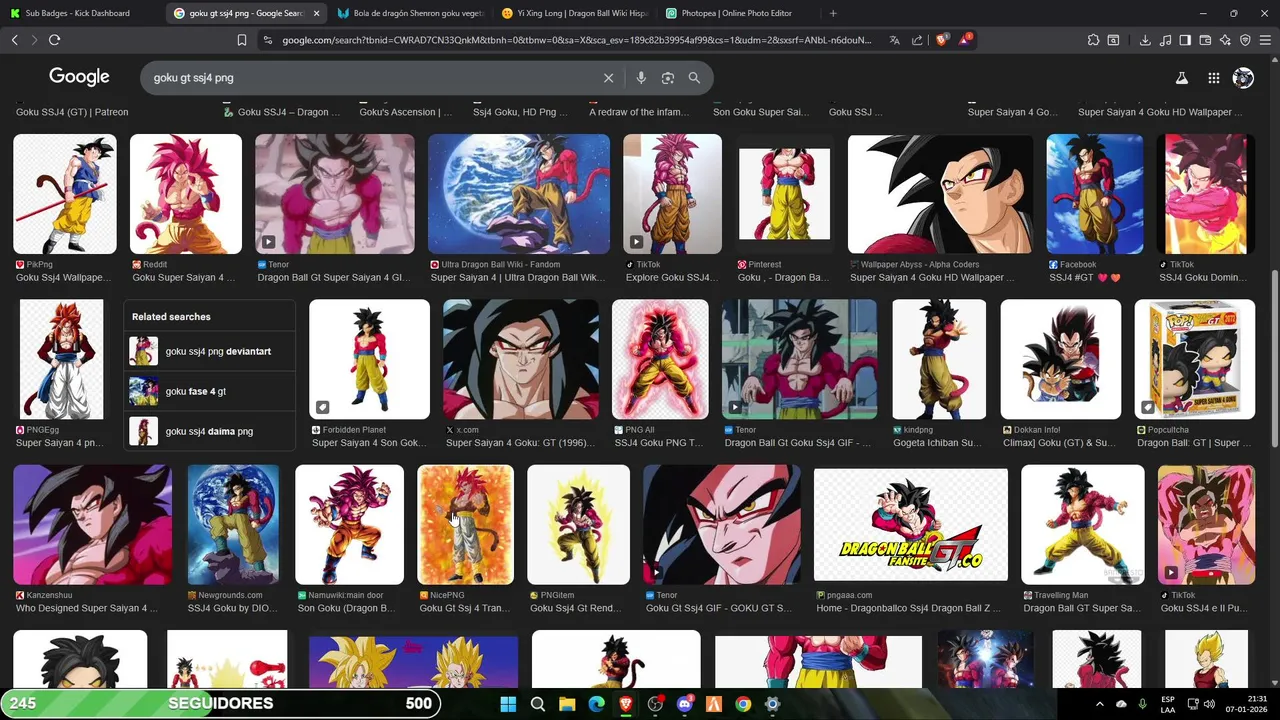Launch Microsoft Edge from the taskbar
The height and width of the screenshot is (720, 1280).
coord(597,704)
